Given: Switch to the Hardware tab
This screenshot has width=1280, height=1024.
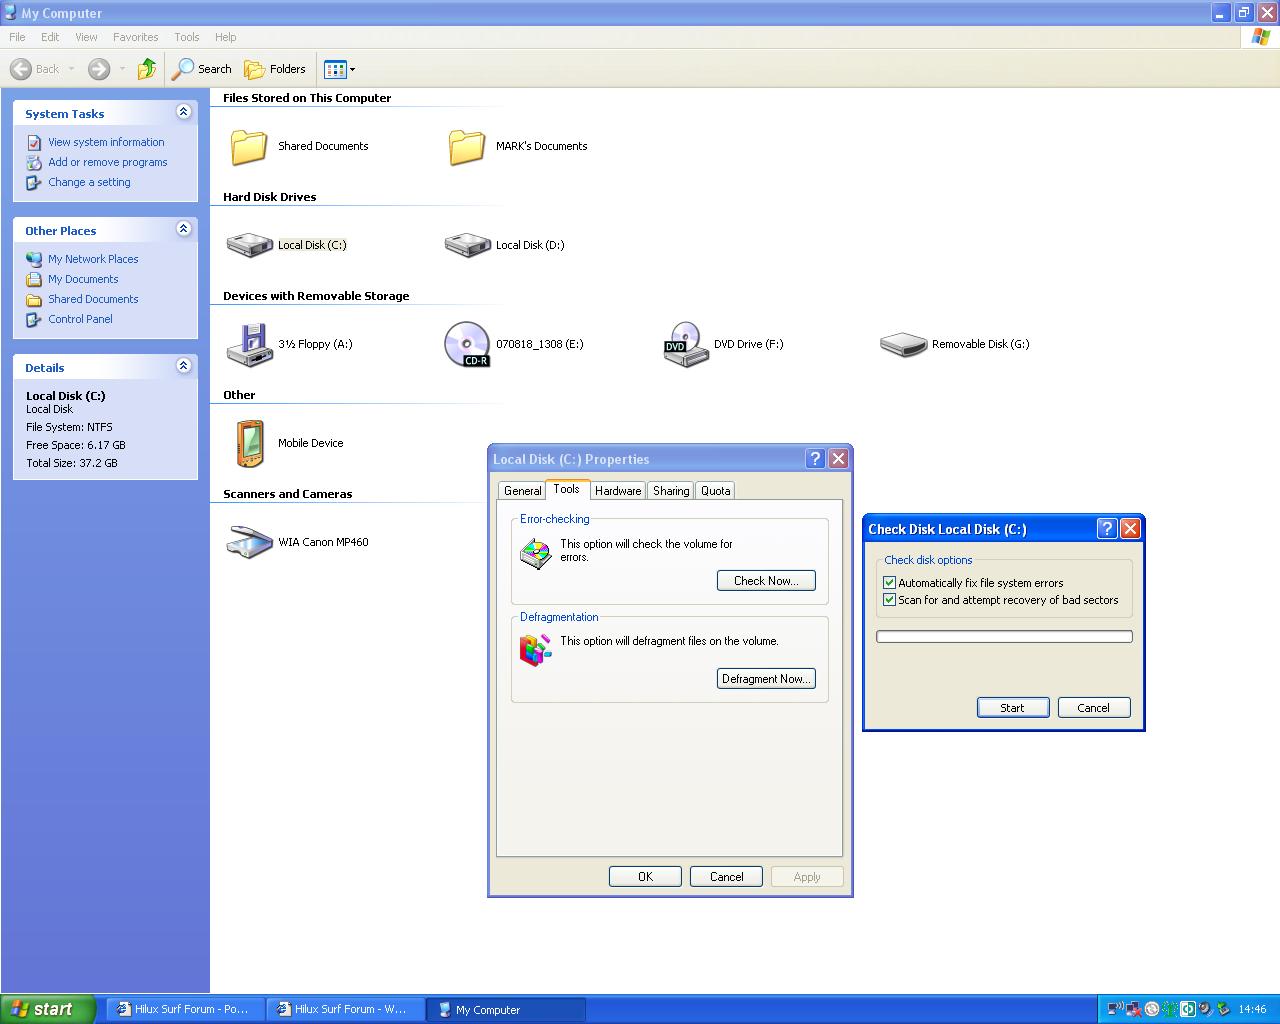Looking at the screenshot, I should point(618,491).
